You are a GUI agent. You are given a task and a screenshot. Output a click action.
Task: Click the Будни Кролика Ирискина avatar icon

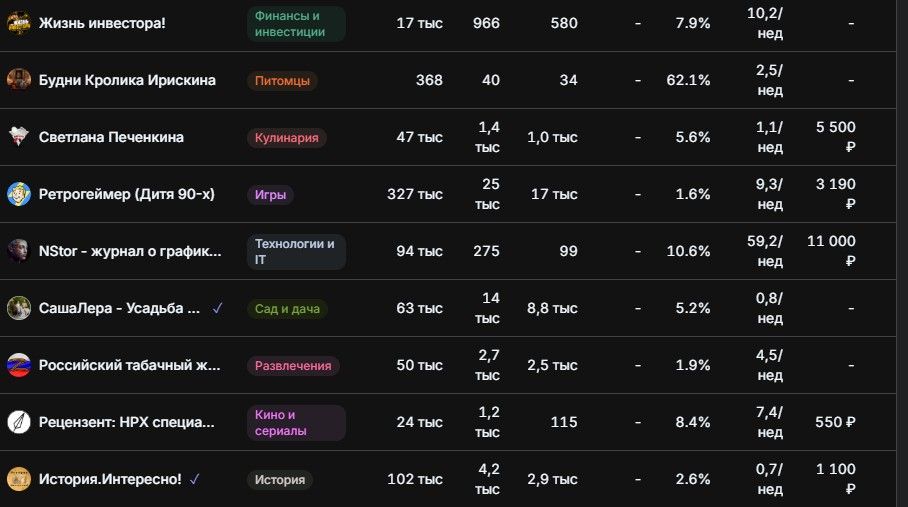[x=19, y=80]
